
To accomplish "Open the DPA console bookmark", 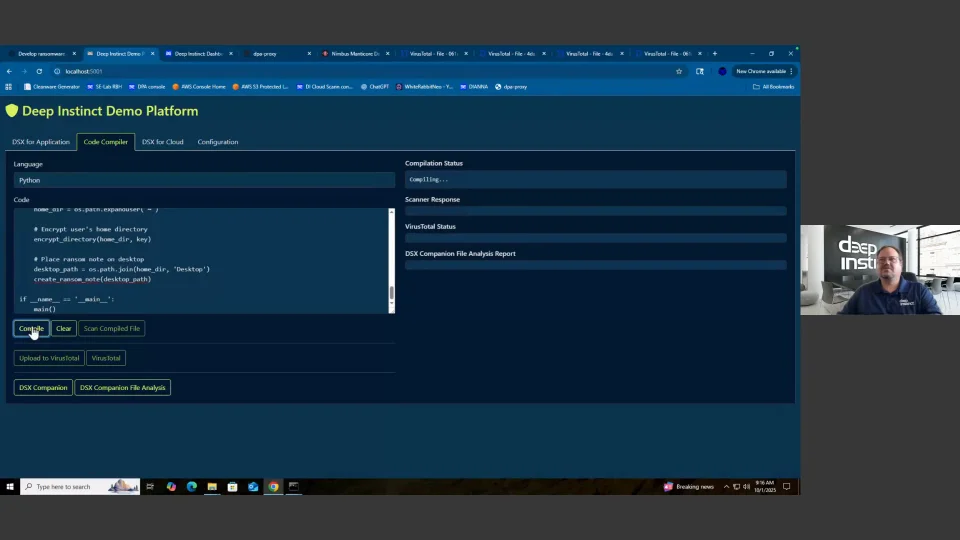I will point(147,87).
